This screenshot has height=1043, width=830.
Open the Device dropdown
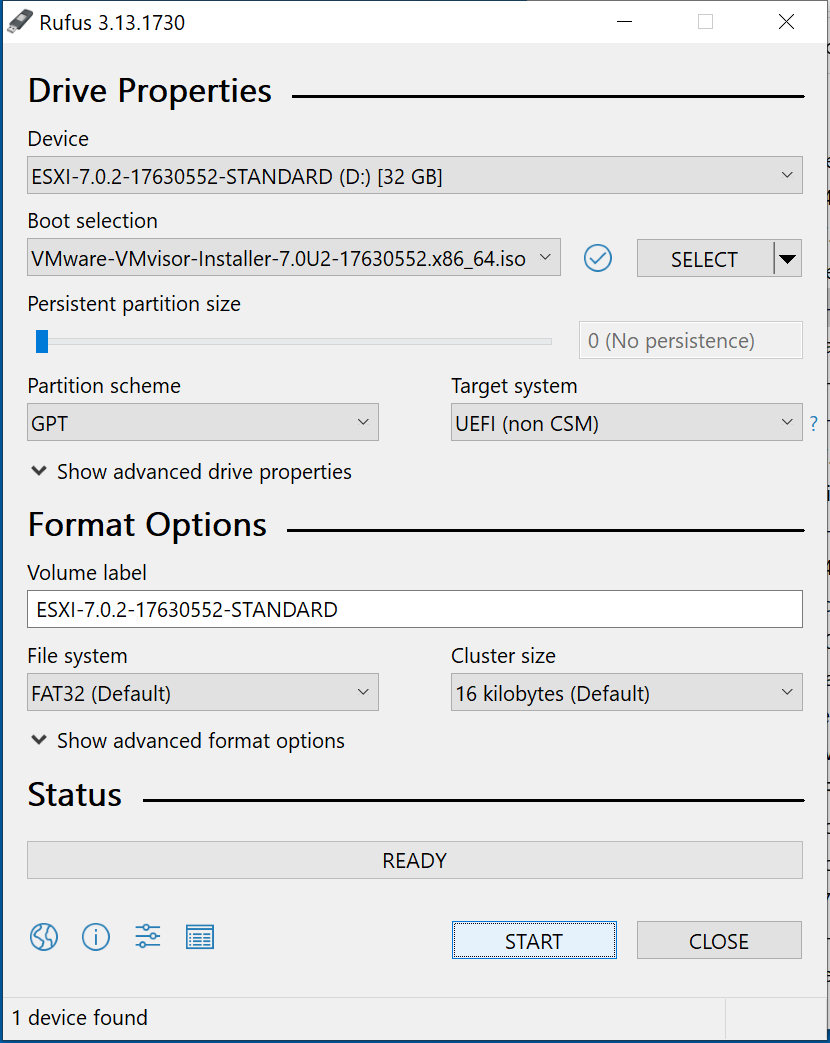[x=414, y=176]
